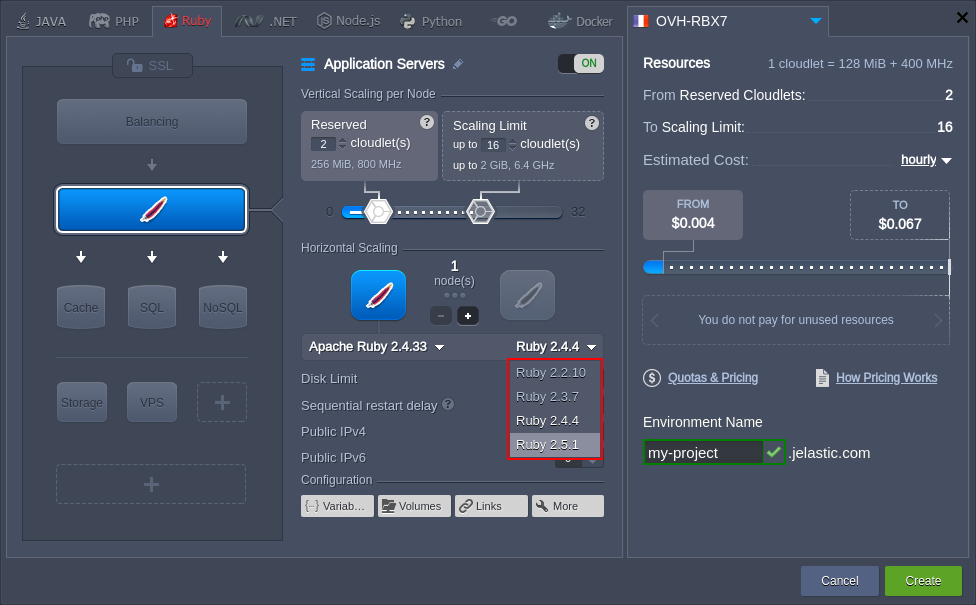
Task: Open the Reserved cloudlets help question mark
Action: (x=427, y=122)
